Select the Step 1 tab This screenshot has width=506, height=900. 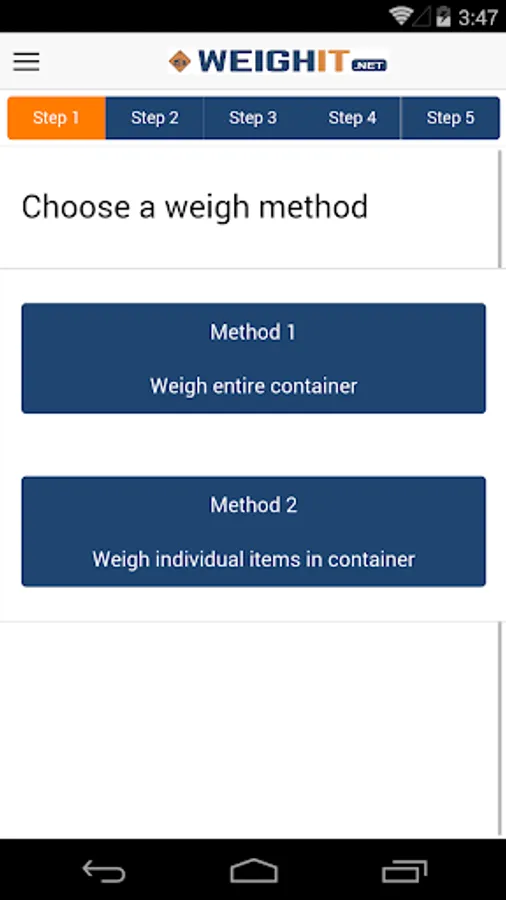coord(56,118)
